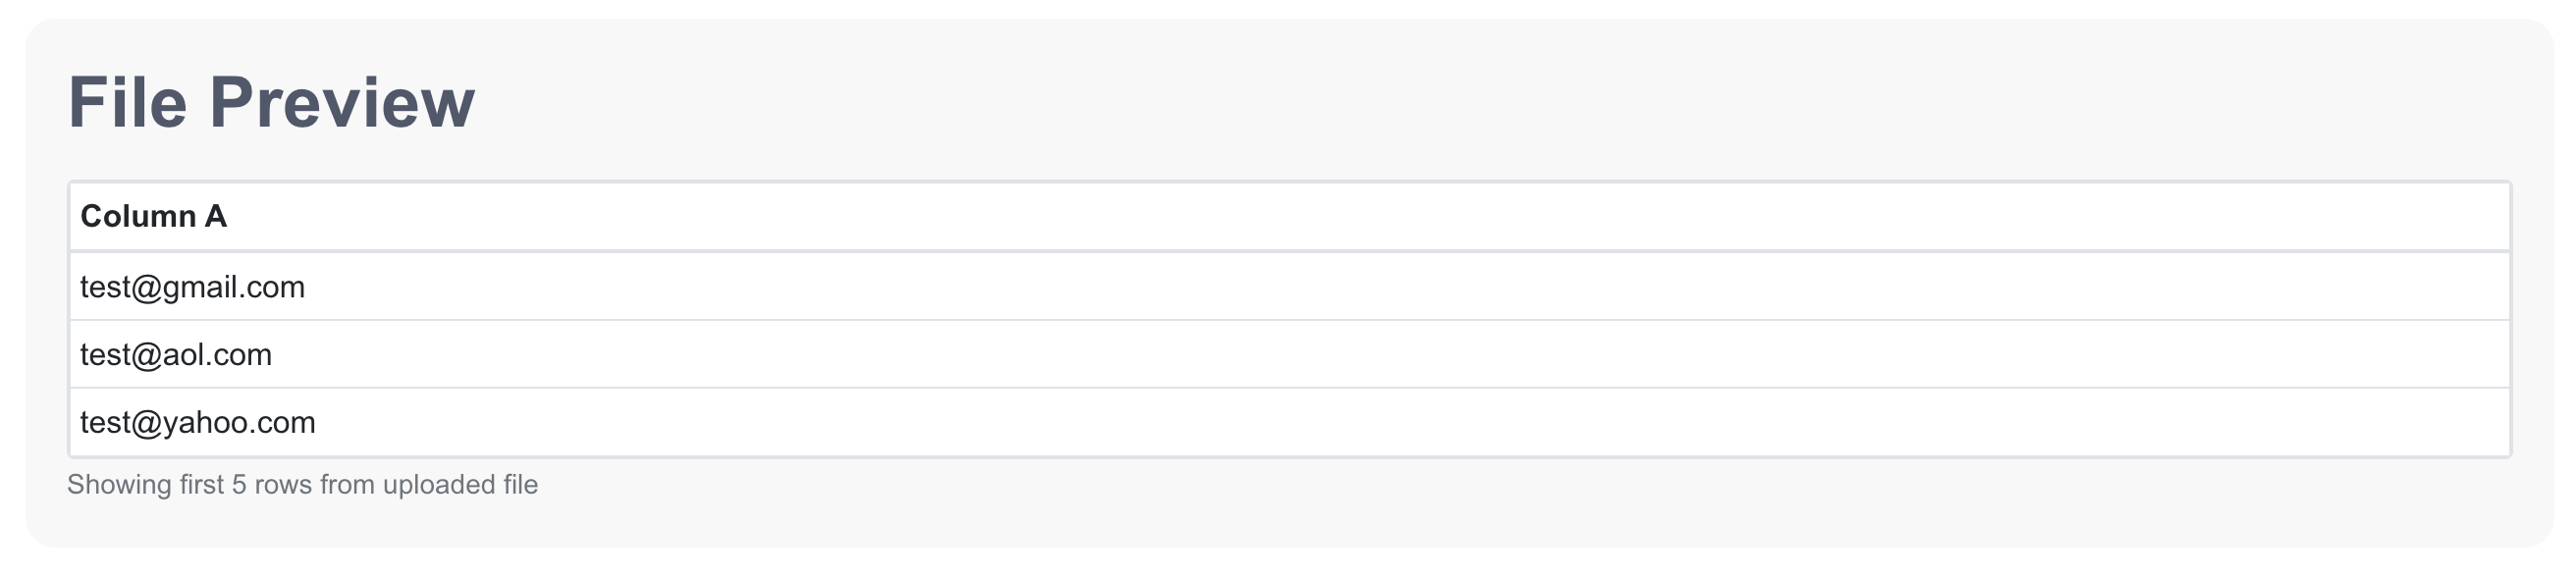Select the Column A header cell
Screen dimensions: 2576x579
1289,216
